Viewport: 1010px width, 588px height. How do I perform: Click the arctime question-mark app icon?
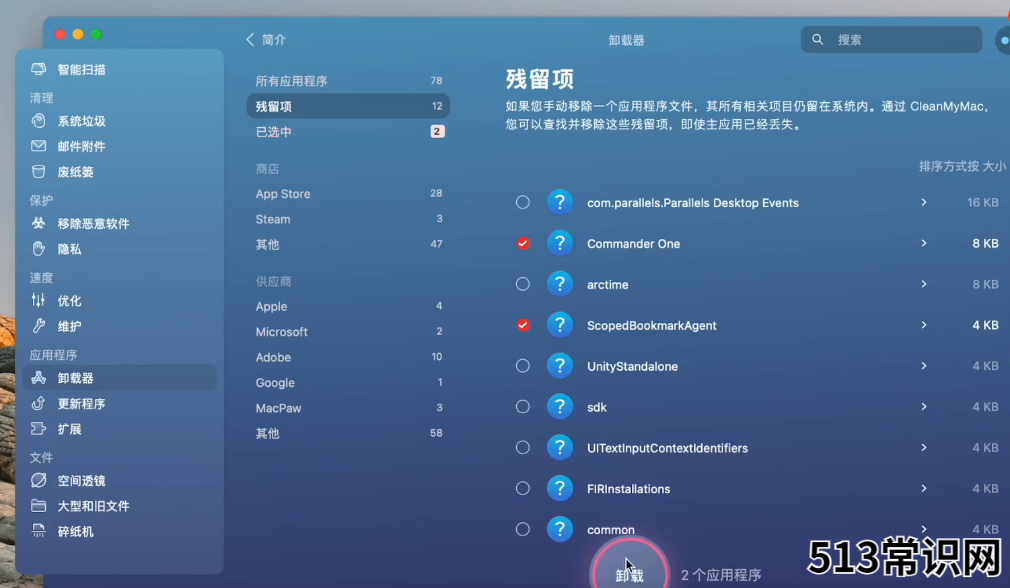pos(560,284)
